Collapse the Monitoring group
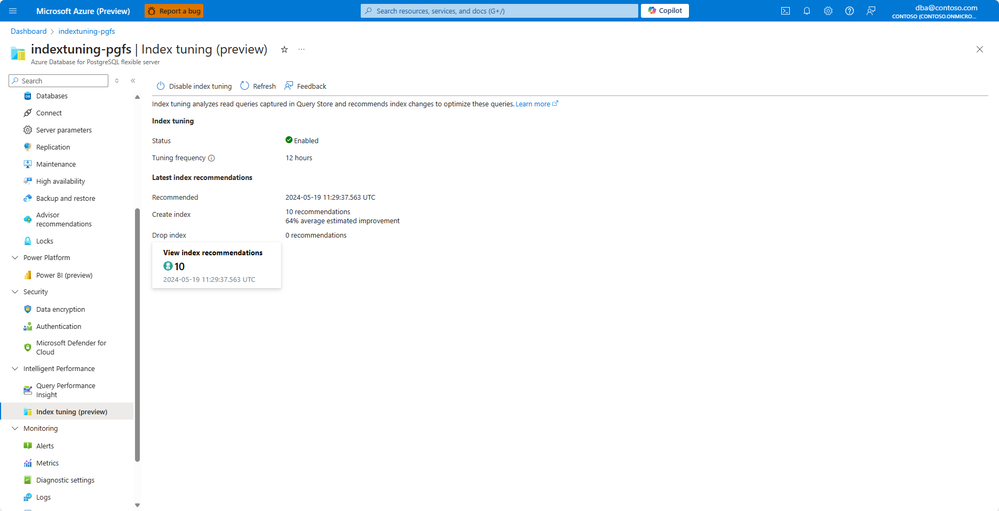The height and width of the screenshot is (511, 999). click(15, 429)
